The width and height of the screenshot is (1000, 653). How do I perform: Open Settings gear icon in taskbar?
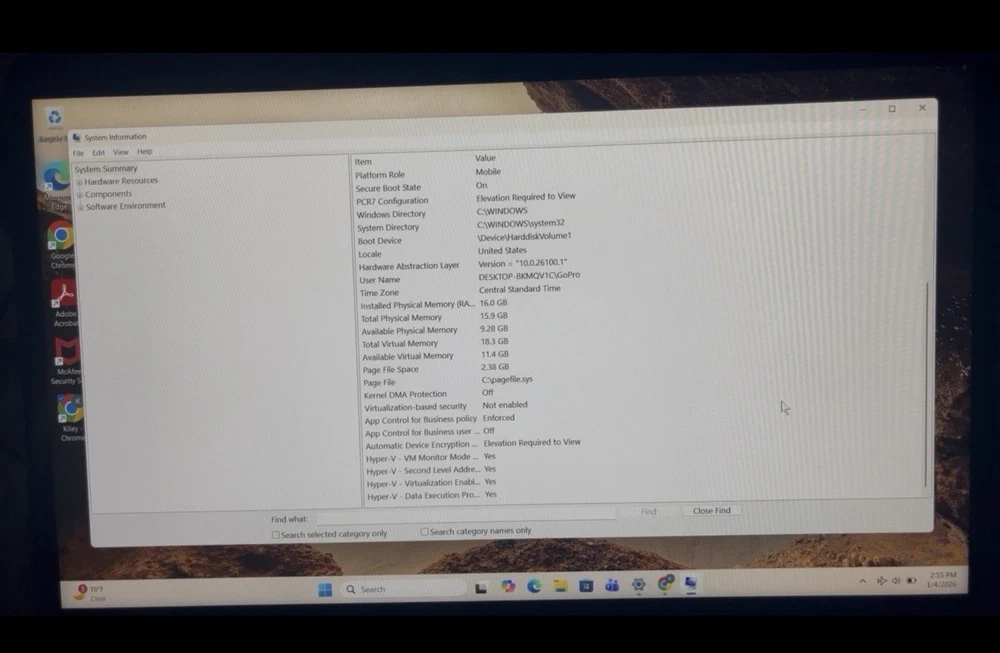tap(639, 585)
